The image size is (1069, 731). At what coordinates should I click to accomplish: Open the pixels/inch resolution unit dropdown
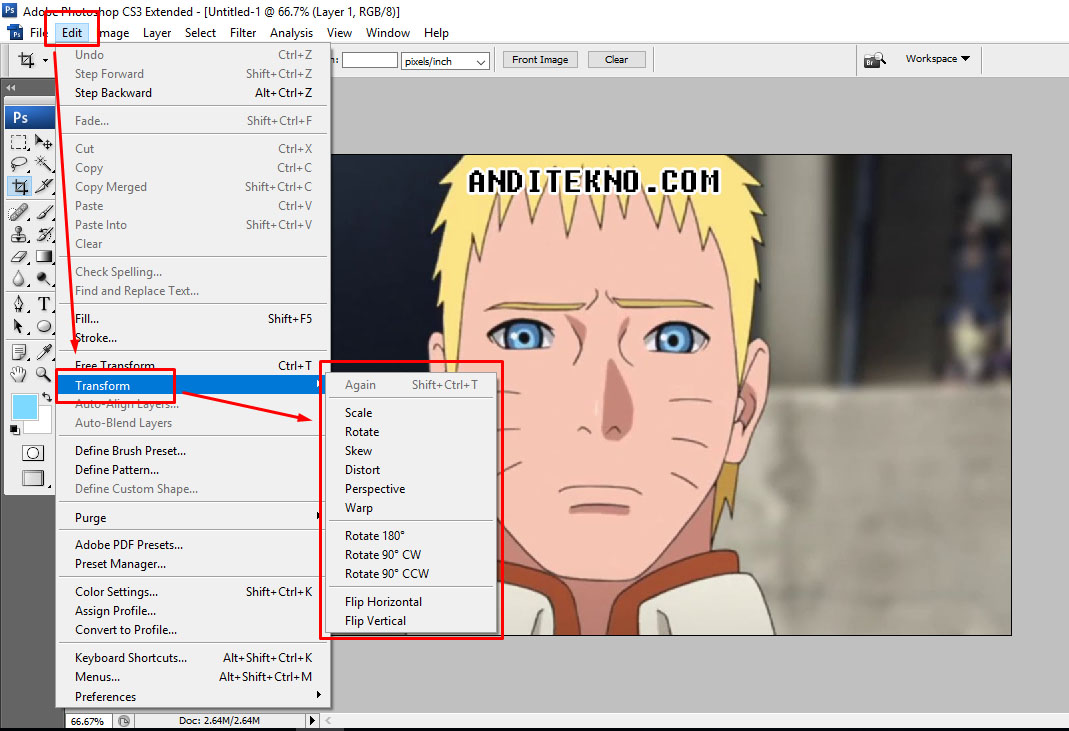coord(445,61)
